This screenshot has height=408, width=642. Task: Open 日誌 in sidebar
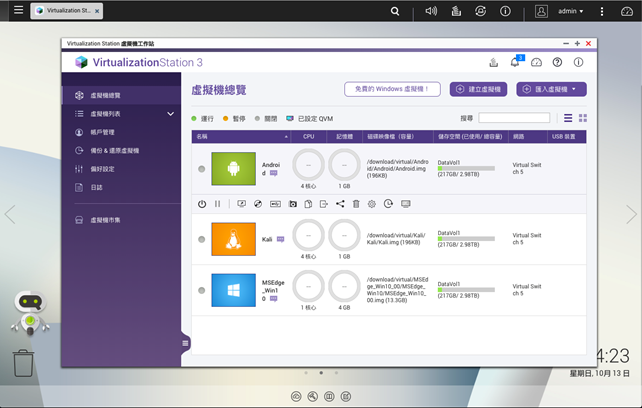[x=121, y=187]
